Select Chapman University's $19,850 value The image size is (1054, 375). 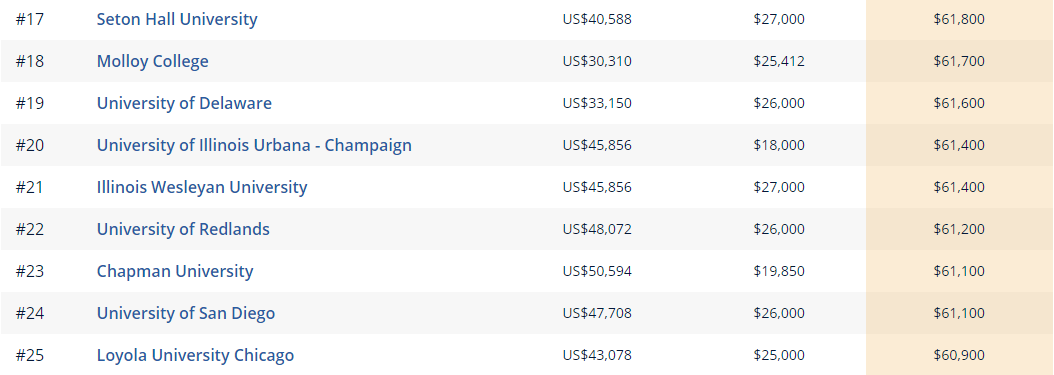[778, 271]
